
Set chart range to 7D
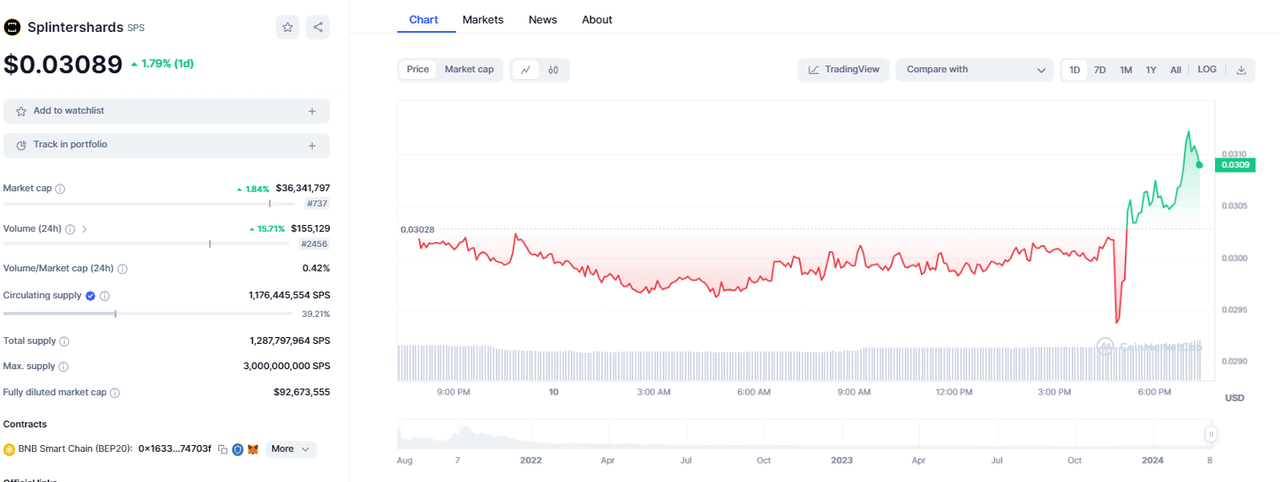click(x=1100, y=70)
